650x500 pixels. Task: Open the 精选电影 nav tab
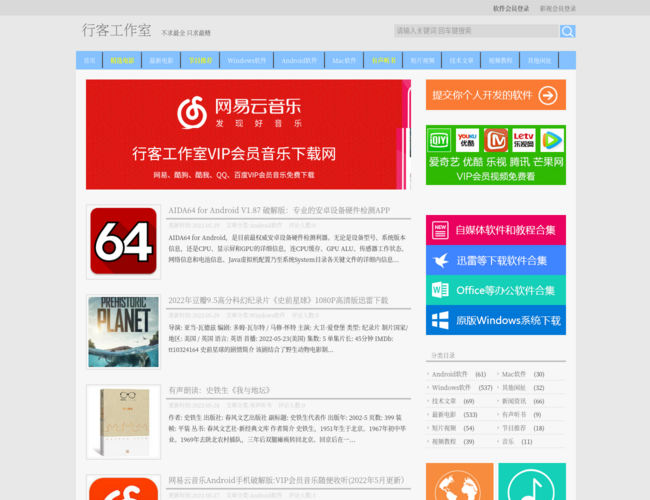[122, 61]
